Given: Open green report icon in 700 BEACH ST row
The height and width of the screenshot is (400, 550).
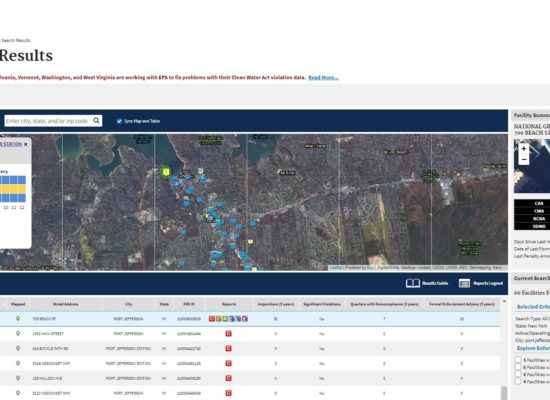Looking at the screenshot, I should pos(225,319).
